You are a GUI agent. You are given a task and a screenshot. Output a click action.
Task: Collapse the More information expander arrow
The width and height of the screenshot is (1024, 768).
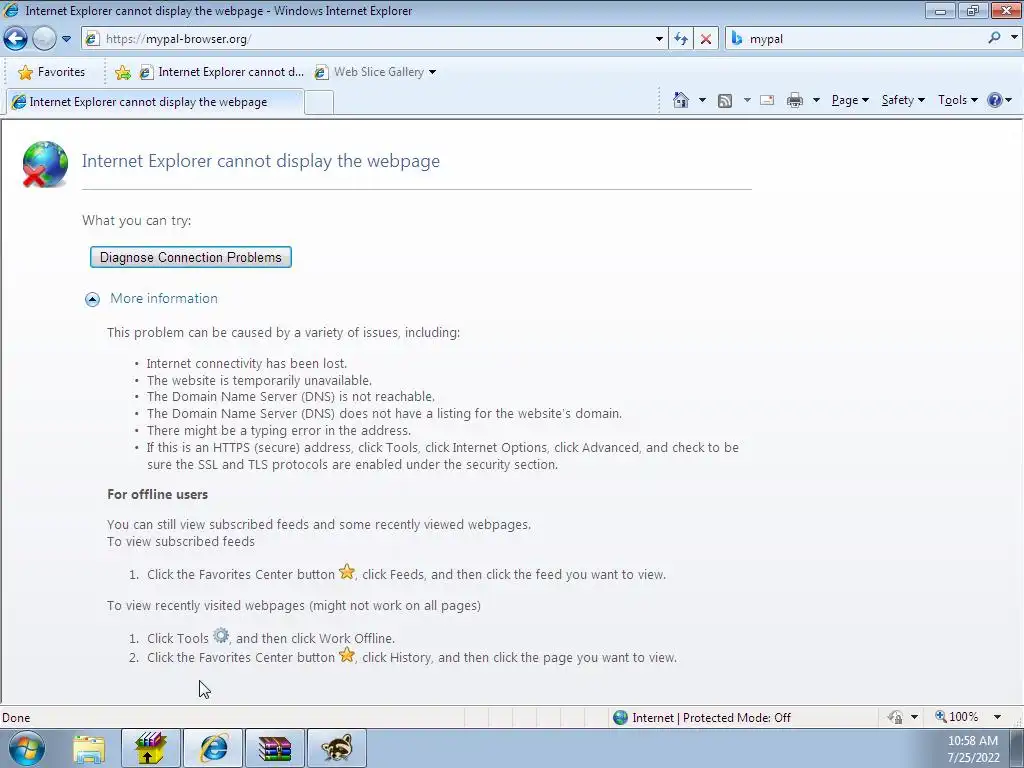click(x=93, y=299)
